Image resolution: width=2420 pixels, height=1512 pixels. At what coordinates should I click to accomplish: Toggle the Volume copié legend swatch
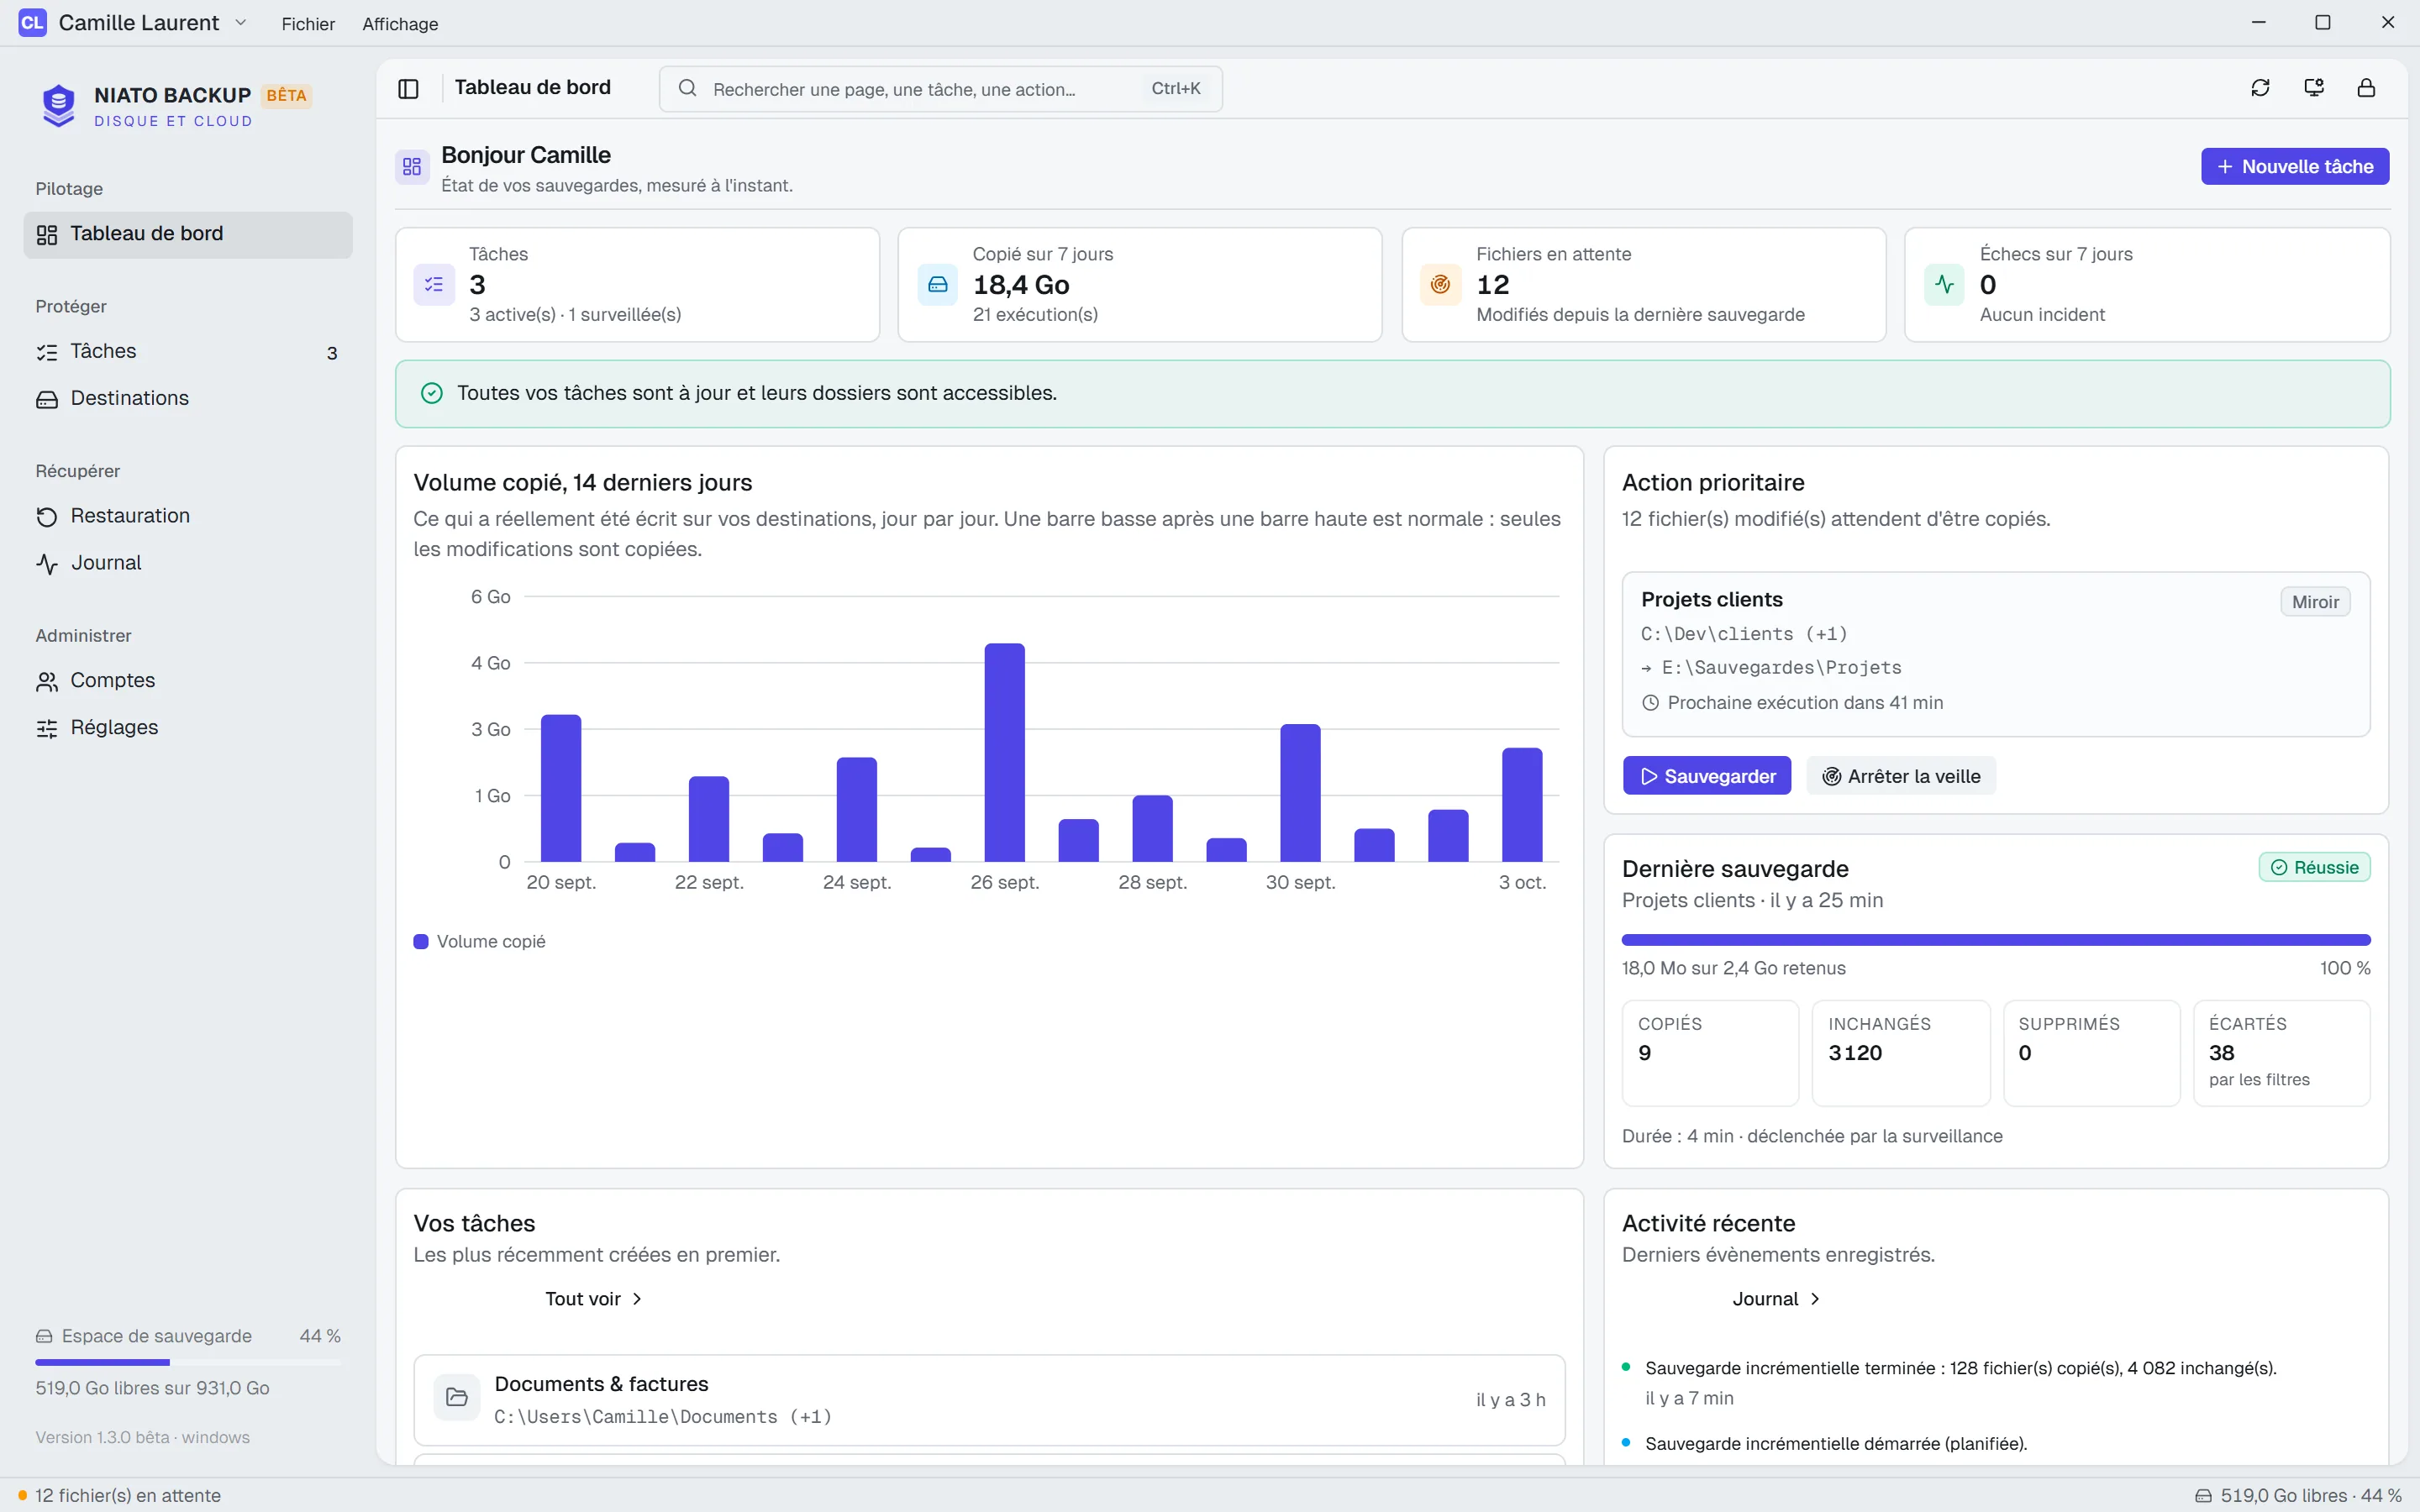(421, 941)
